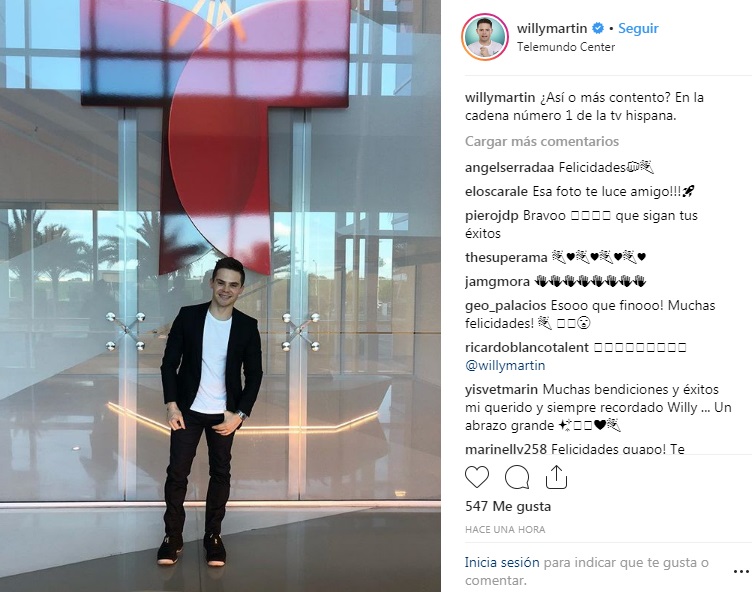Click Inicia sesión to log in
The image size is (753, 592).
pos(502,562)
